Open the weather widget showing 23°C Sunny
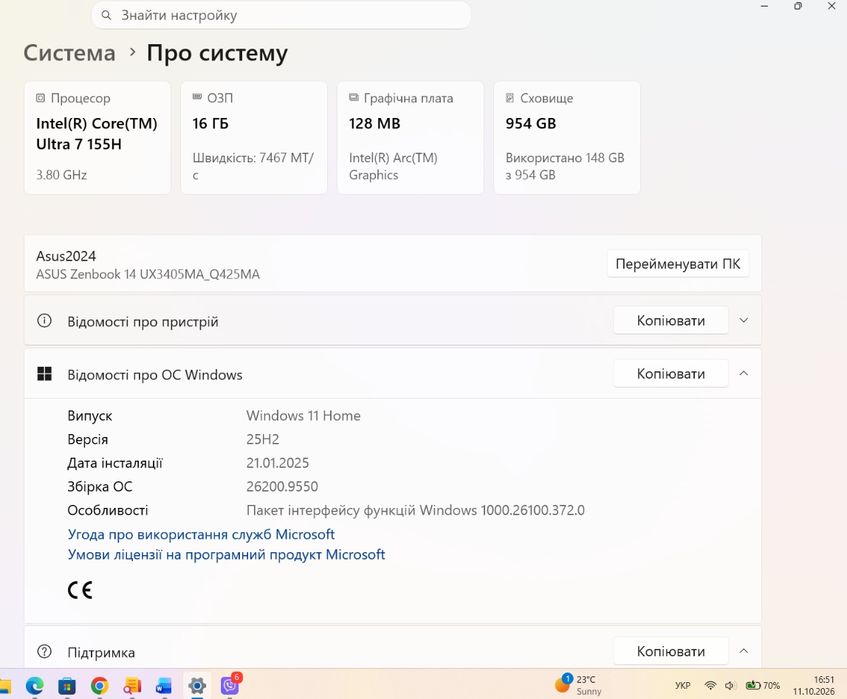Screen dimensions: 847x699 [579, 685]
